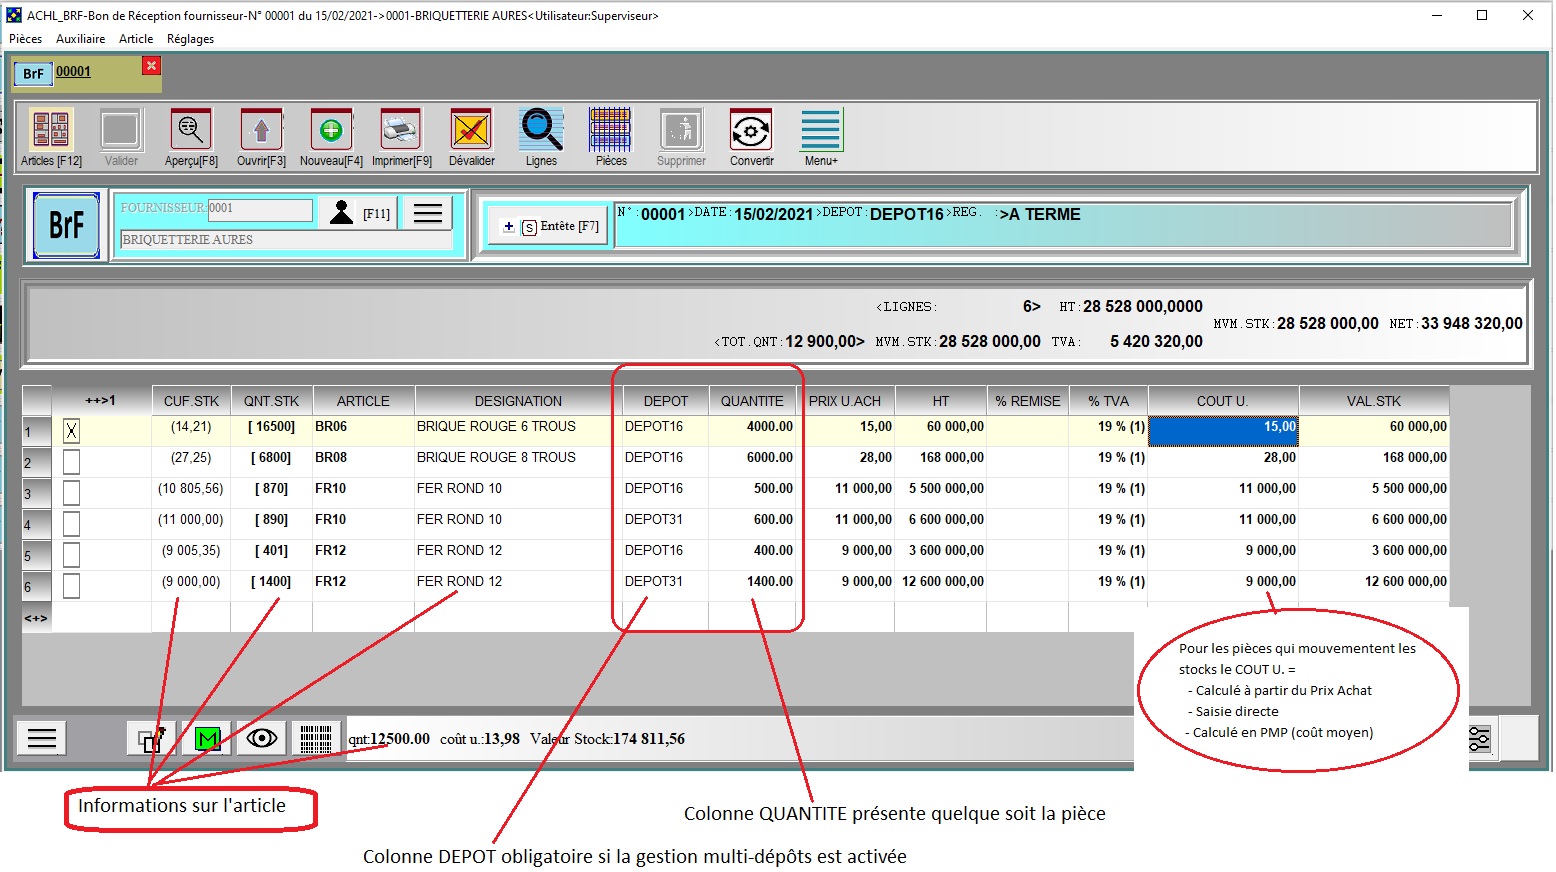
Task: Open the Réglages menu
Action: point(190,39)
